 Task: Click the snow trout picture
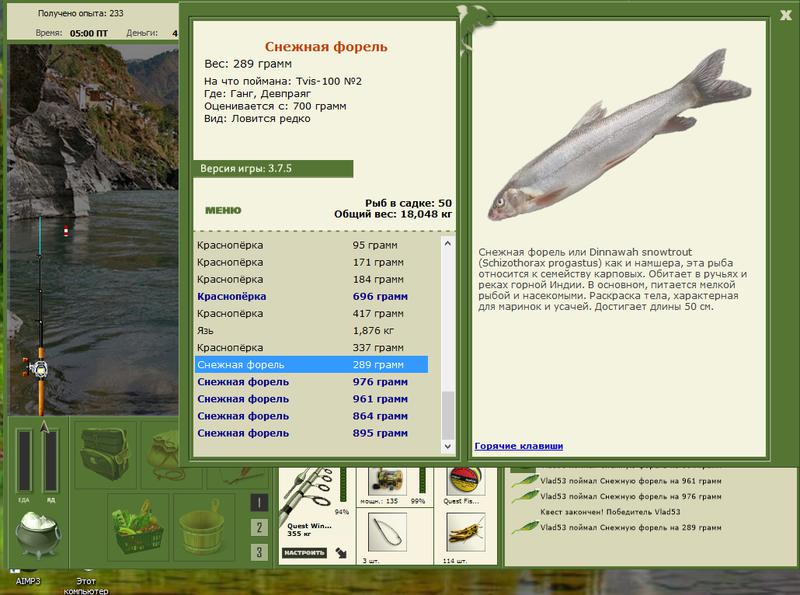pos(619,137)
